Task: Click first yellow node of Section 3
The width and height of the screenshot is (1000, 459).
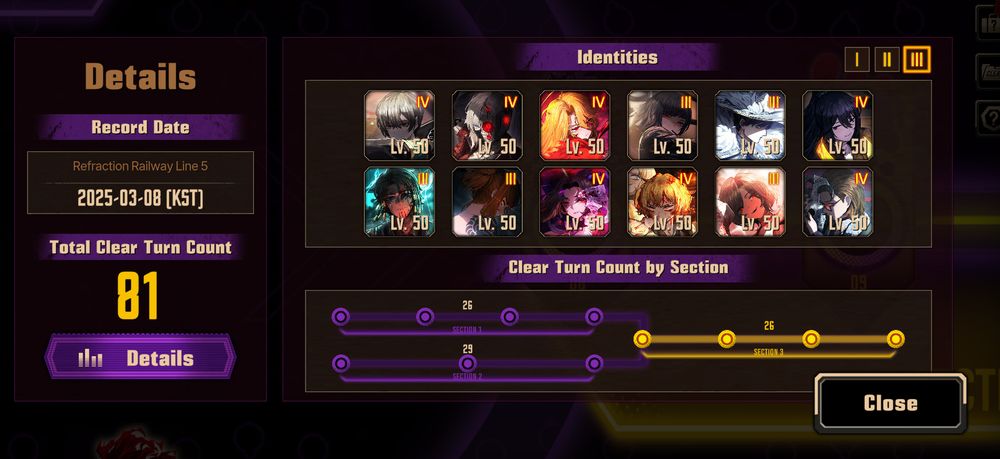Action: [x=642, y=339]
